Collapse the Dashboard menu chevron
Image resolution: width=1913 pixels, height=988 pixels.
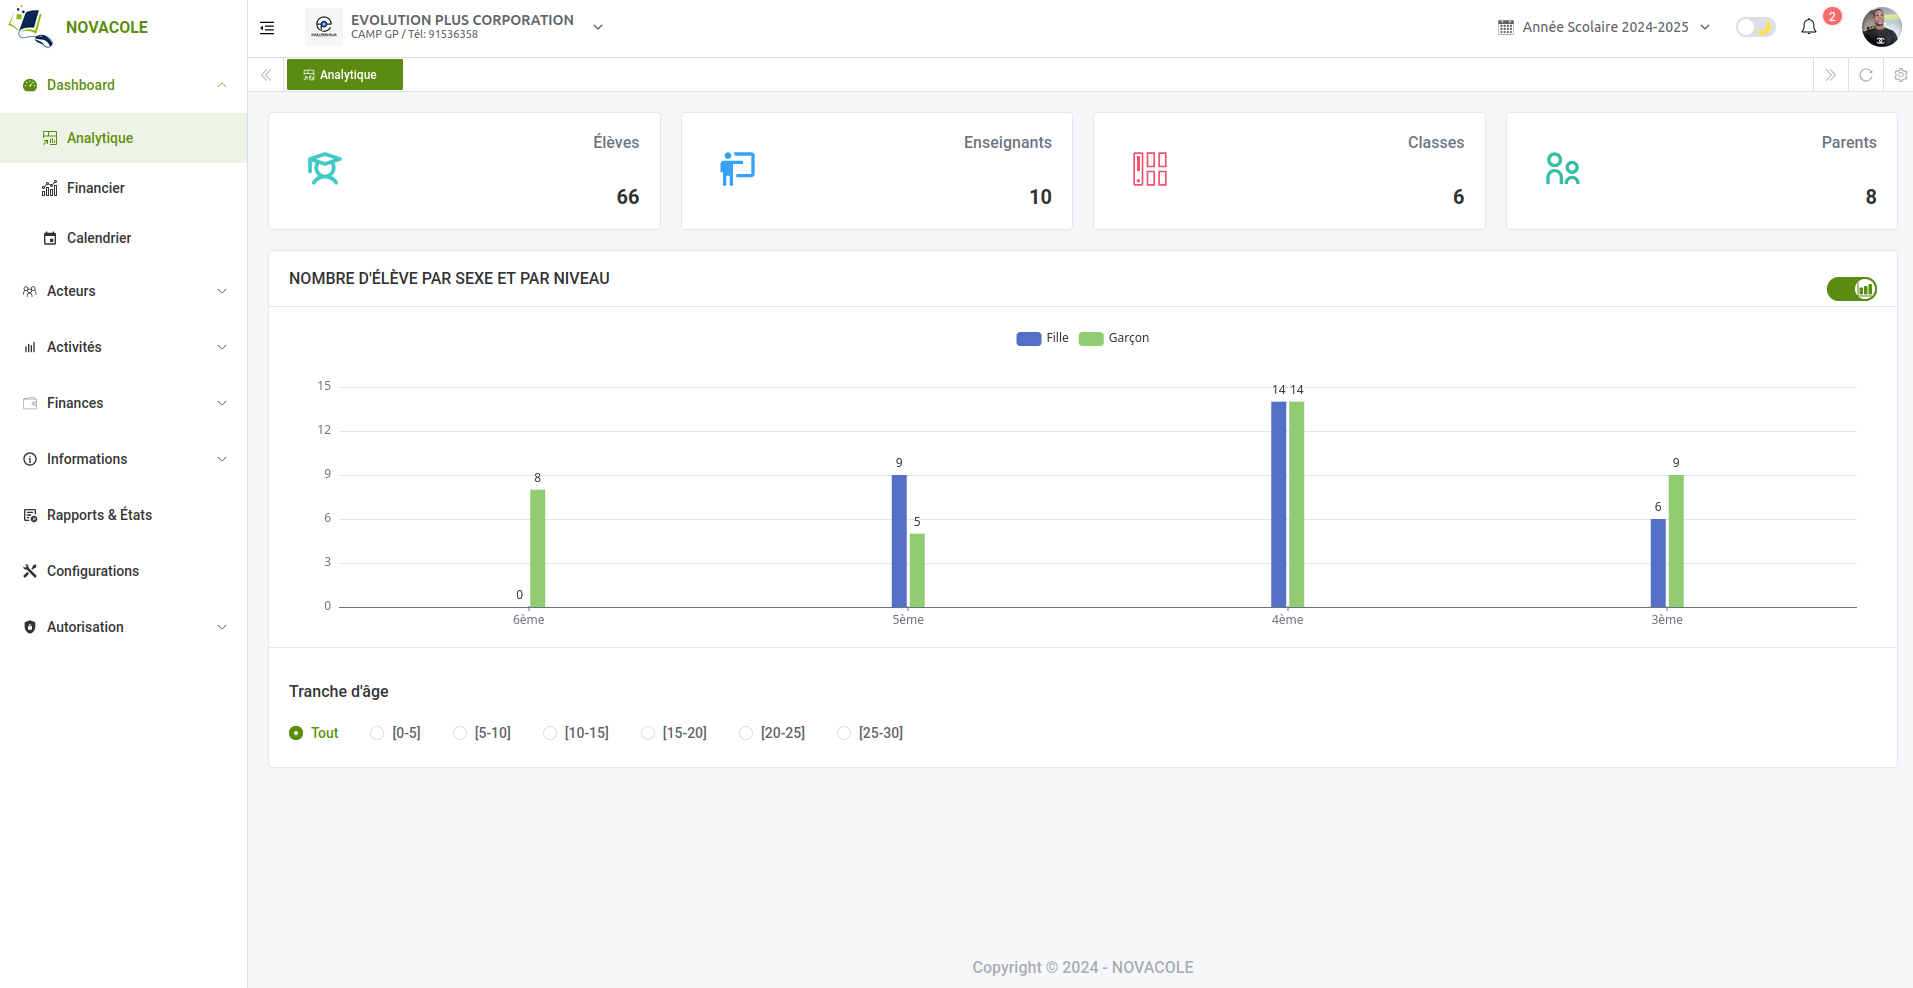click(222, 85)
